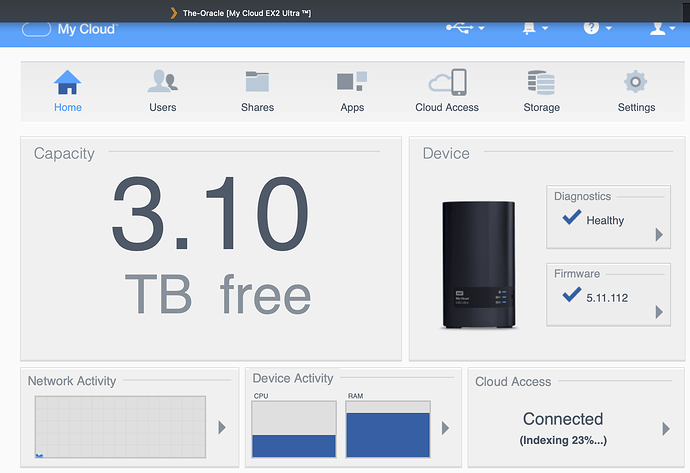Expand the alerts dropdown arrow
This screenshot has height=473, width=690.
[x=545, y=28]
